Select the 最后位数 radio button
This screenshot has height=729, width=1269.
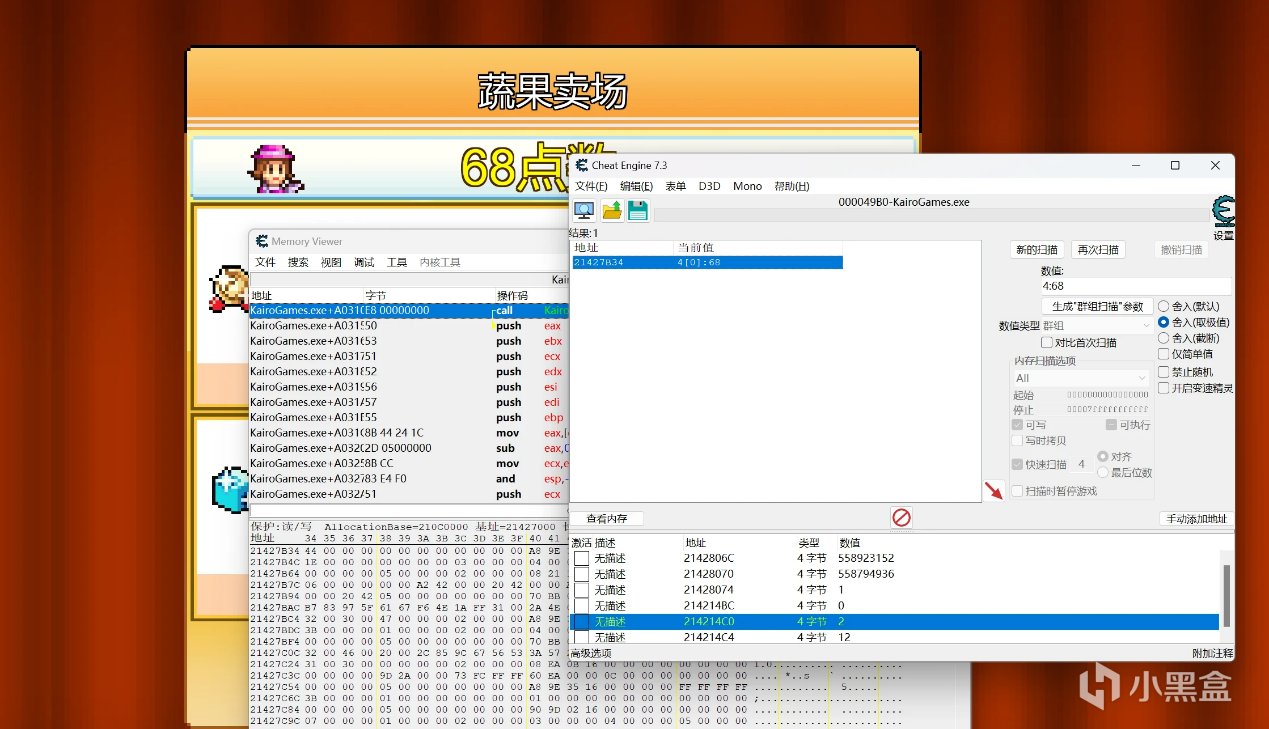[x=1103, y=472]
